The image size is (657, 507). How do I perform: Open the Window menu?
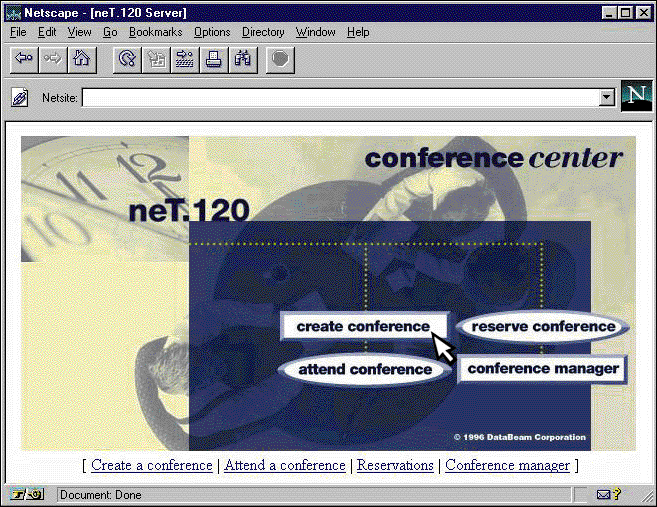(316, 32)
